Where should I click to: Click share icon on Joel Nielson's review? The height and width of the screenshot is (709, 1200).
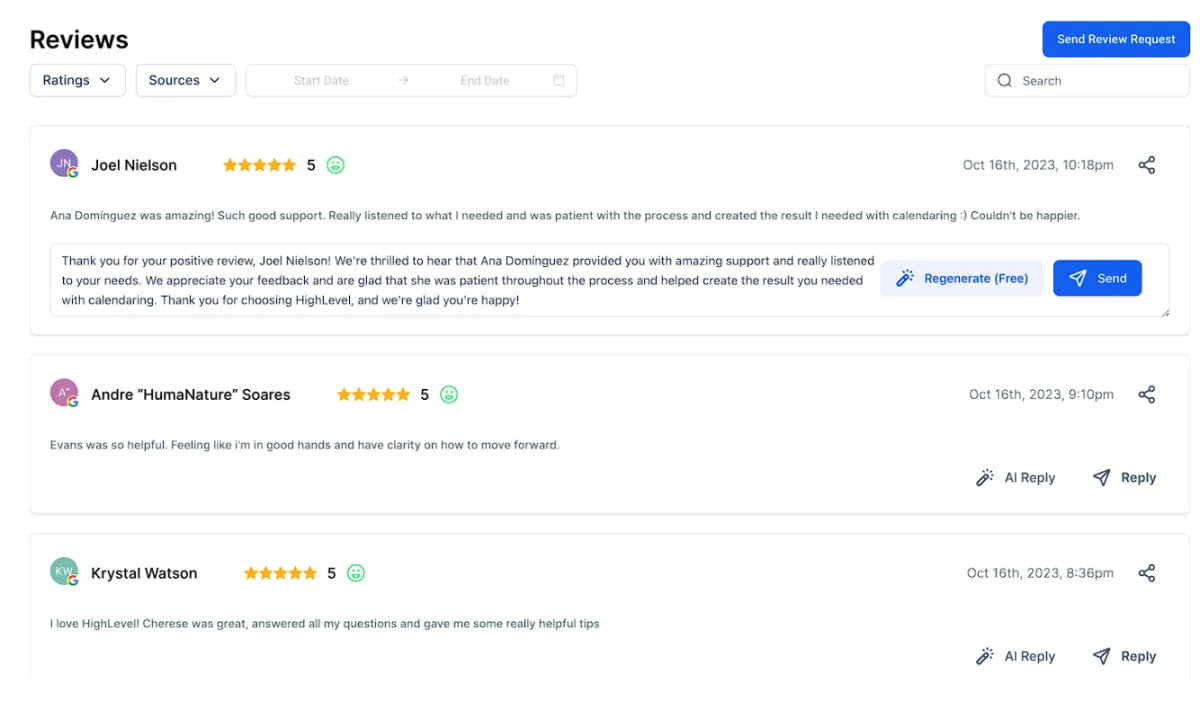1147,165
